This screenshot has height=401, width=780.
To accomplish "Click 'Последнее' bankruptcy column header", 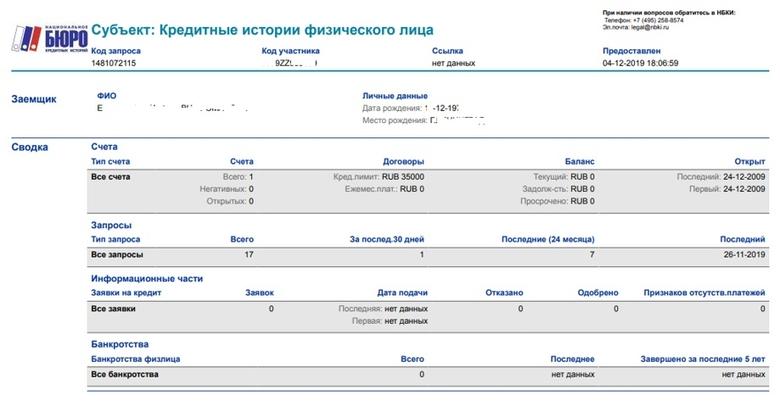I will (572, 359).
